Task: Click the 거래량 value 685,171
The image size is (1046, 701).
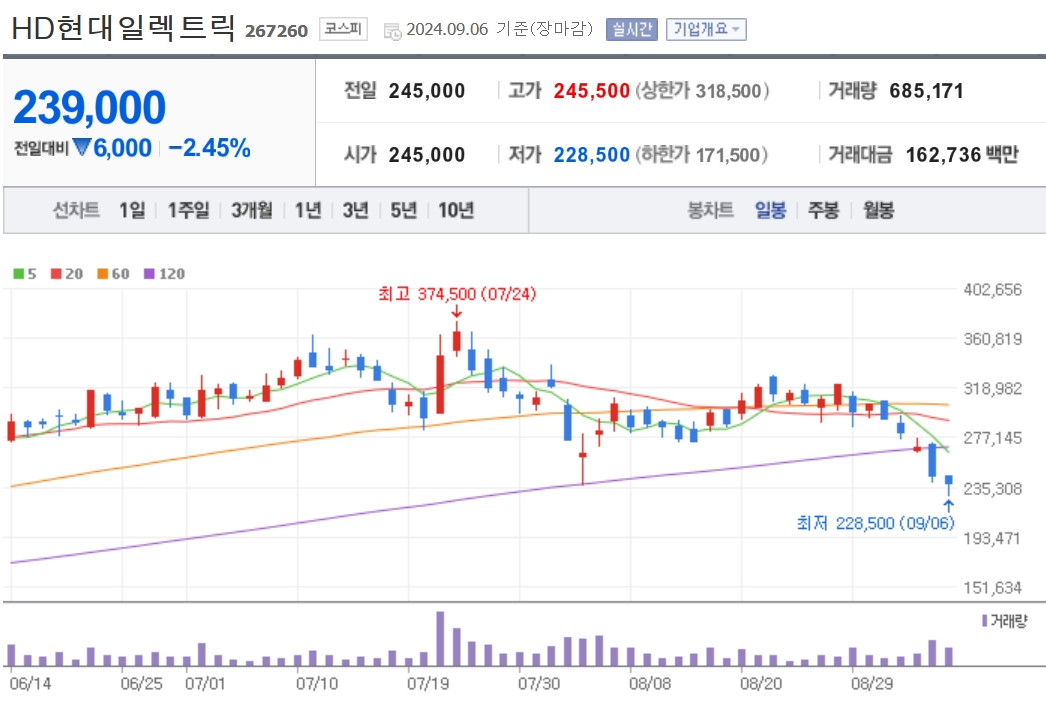Action: [x=927, y=91]
